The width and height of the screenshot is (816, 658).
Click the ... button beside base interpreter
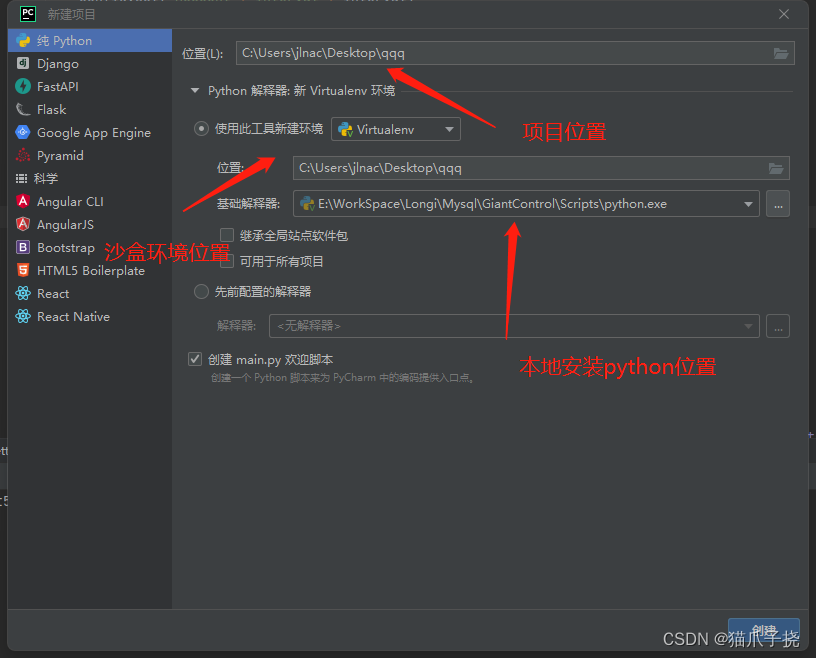[x=778, y=204]
